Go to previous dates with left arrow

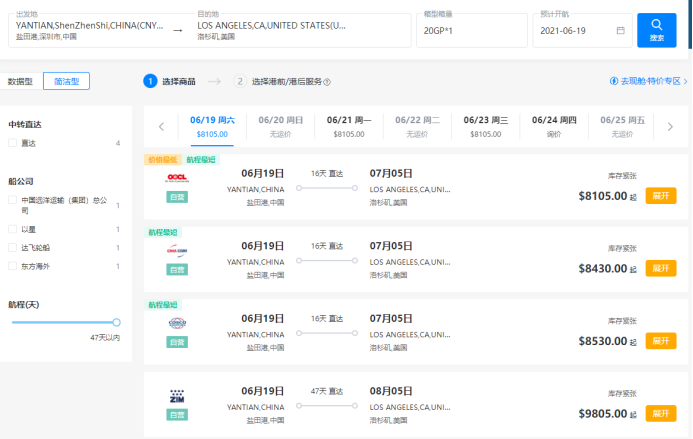click(x=161, y=126)
